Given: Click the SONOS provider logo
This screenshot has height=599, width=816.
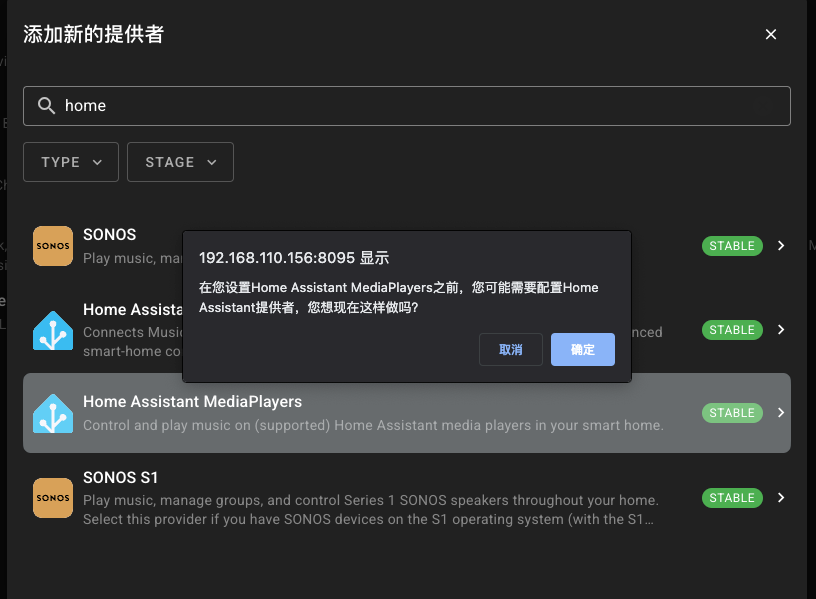Looking at the screenshot, I should click(53, 246).
